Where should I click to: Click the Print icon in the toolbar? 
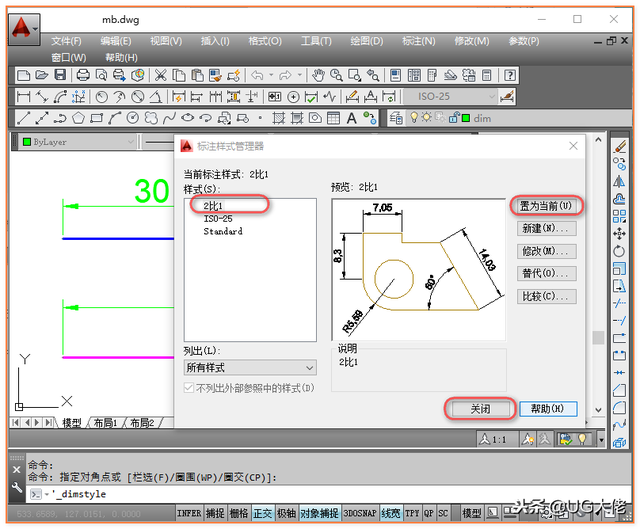(83, 76)
